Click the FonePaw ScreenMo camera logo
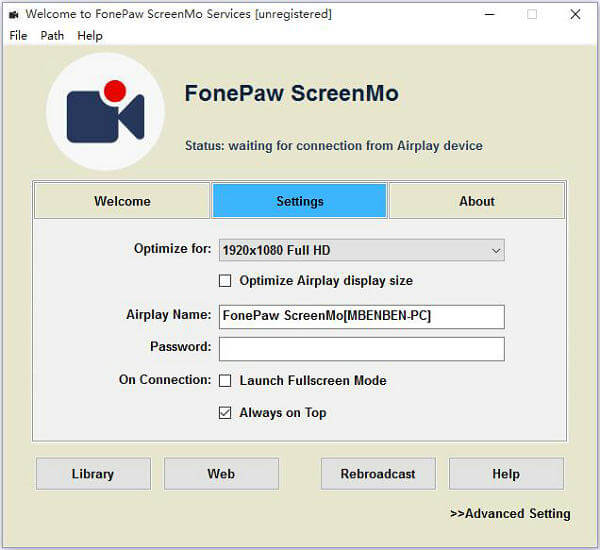600x550 pixels. point(106,111)
